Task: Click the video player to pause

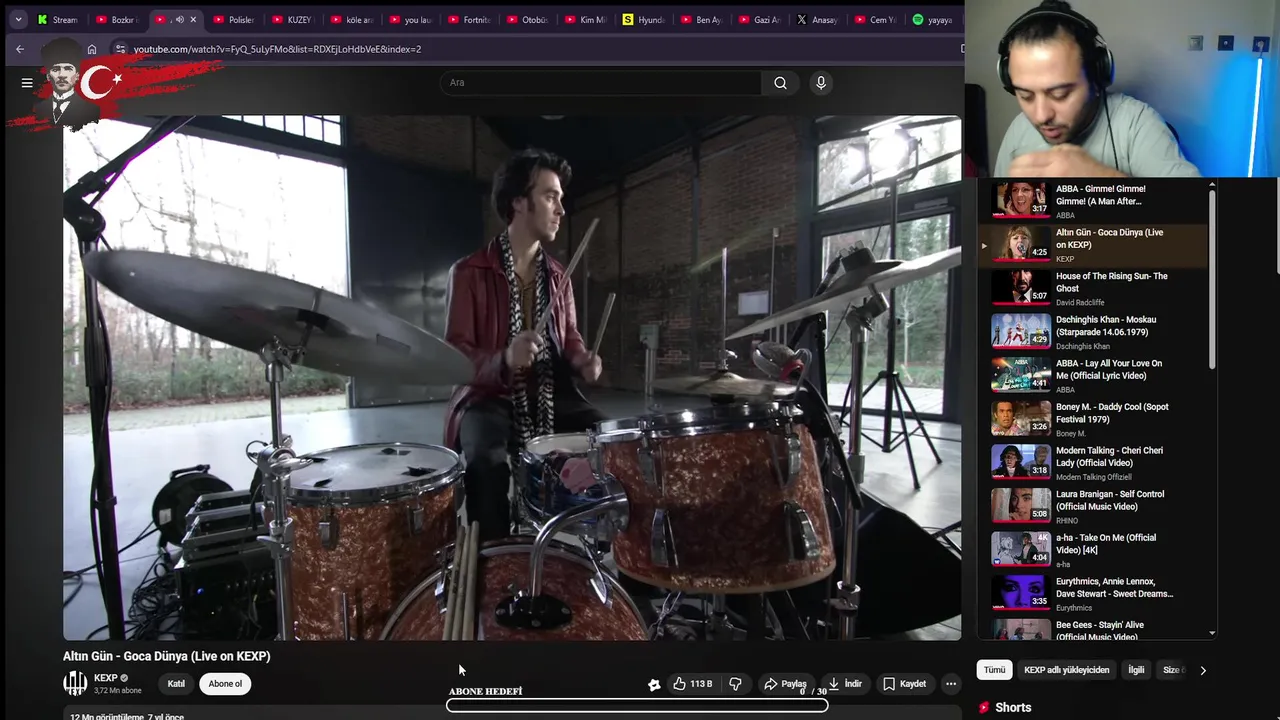Action: coord(512,377)
